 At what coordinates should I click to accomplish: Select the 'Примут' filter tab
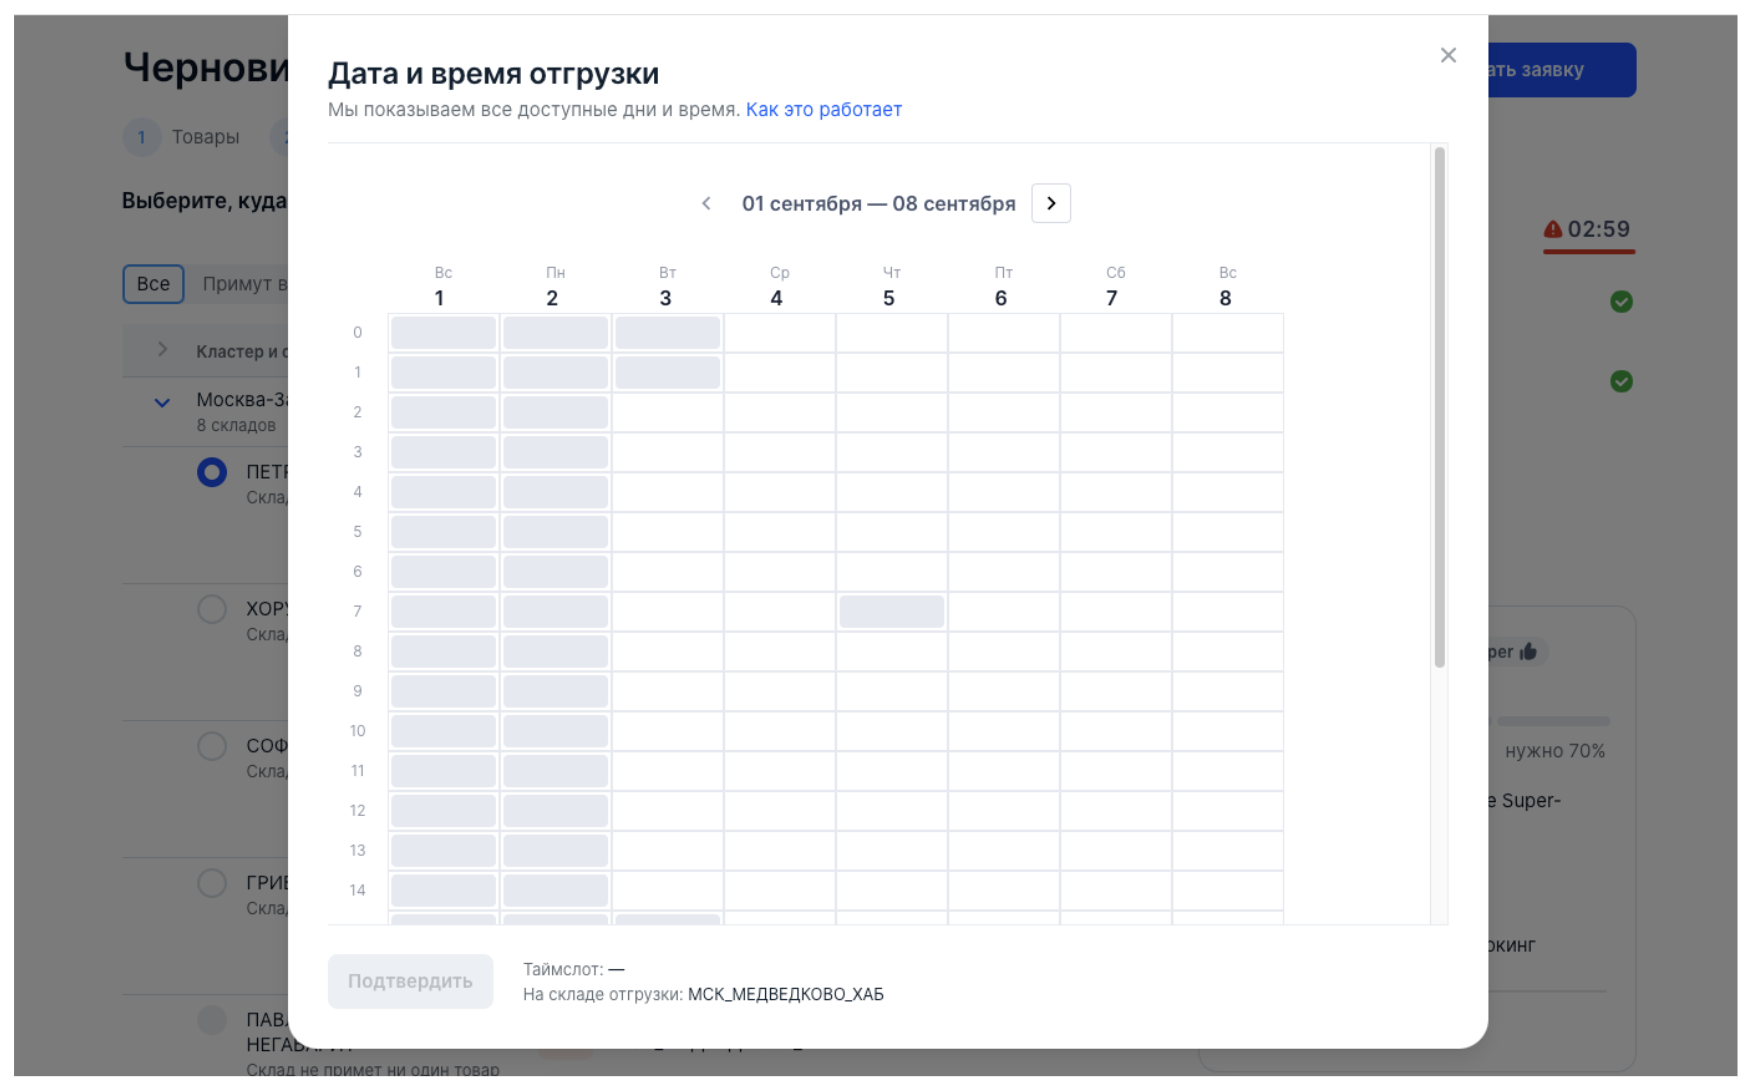point(244,284)
